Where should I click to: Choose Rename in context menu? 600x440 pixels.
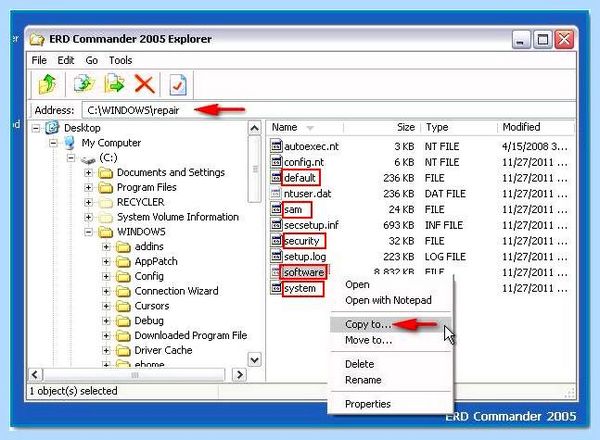pyautogui.click(x=390, y=380)
